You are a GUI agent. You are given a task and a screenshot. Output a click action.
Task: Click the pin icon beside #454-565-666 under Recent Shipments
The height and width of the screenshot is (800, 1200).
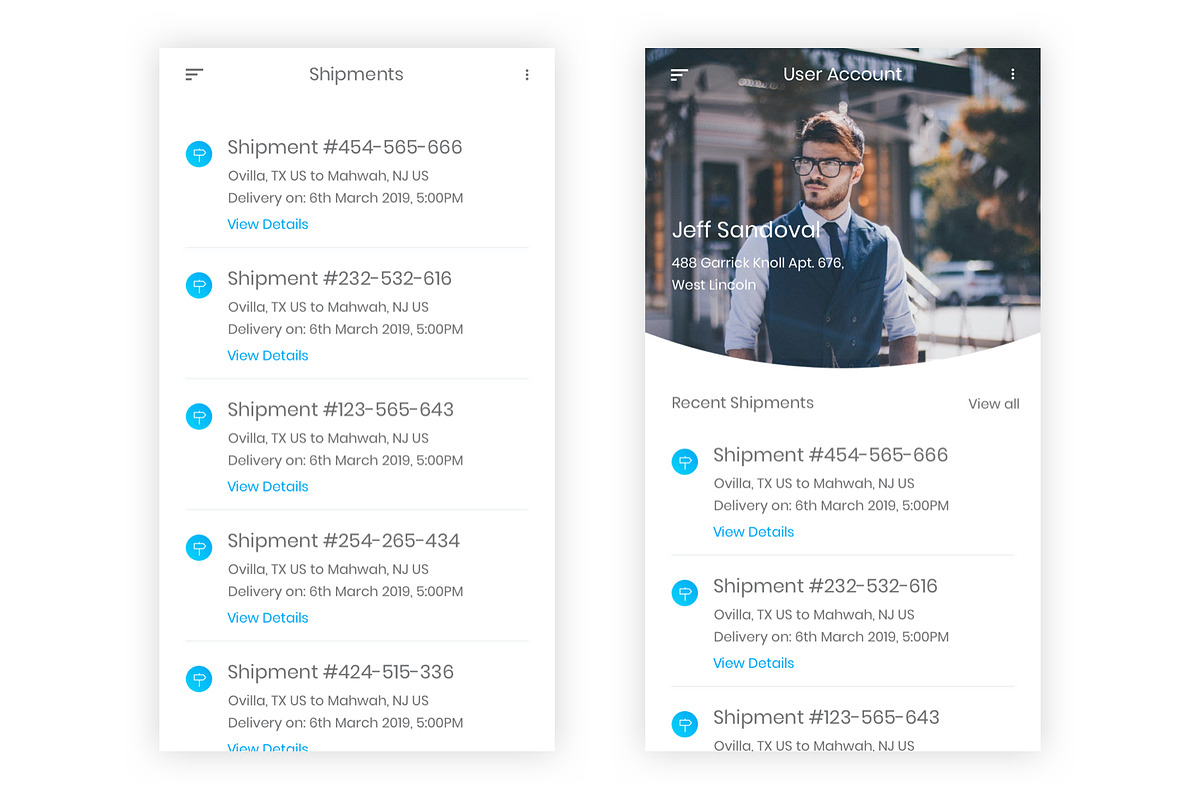point(685,461)
